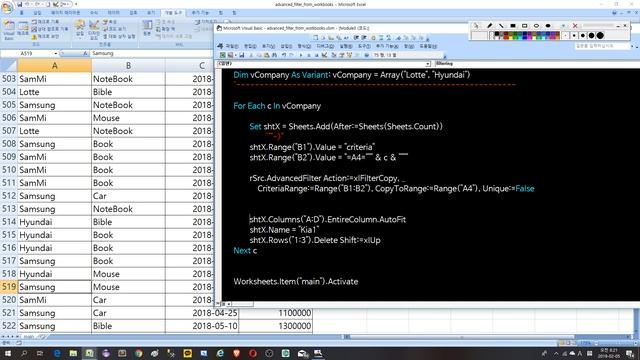Select the hollow rectangle drawing tool
This screenshot has width=640, height=360.
(x=524, y=26)
